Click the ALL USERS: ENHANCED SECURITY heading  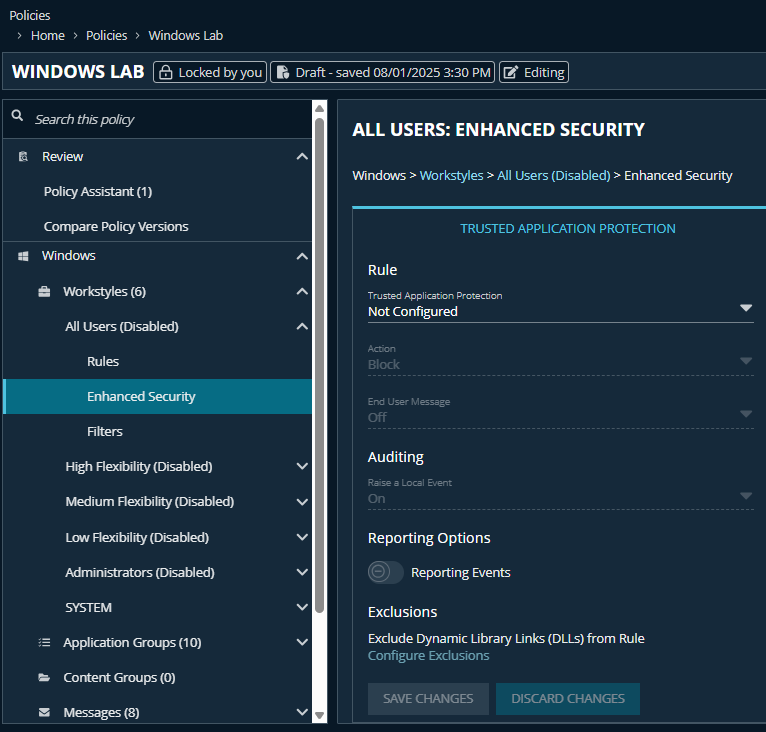pyautogui.click(x=498, y=130)
